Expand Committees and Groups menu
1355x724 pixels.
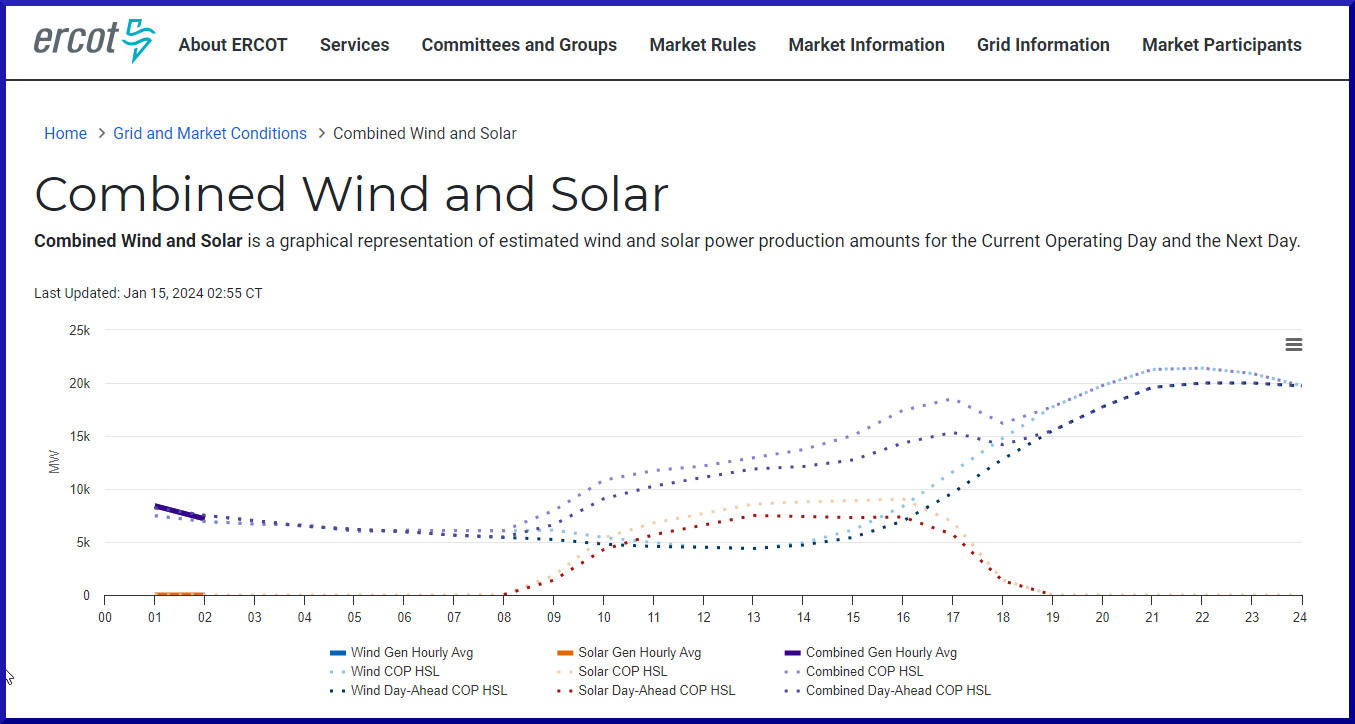[x=519, y=45]
